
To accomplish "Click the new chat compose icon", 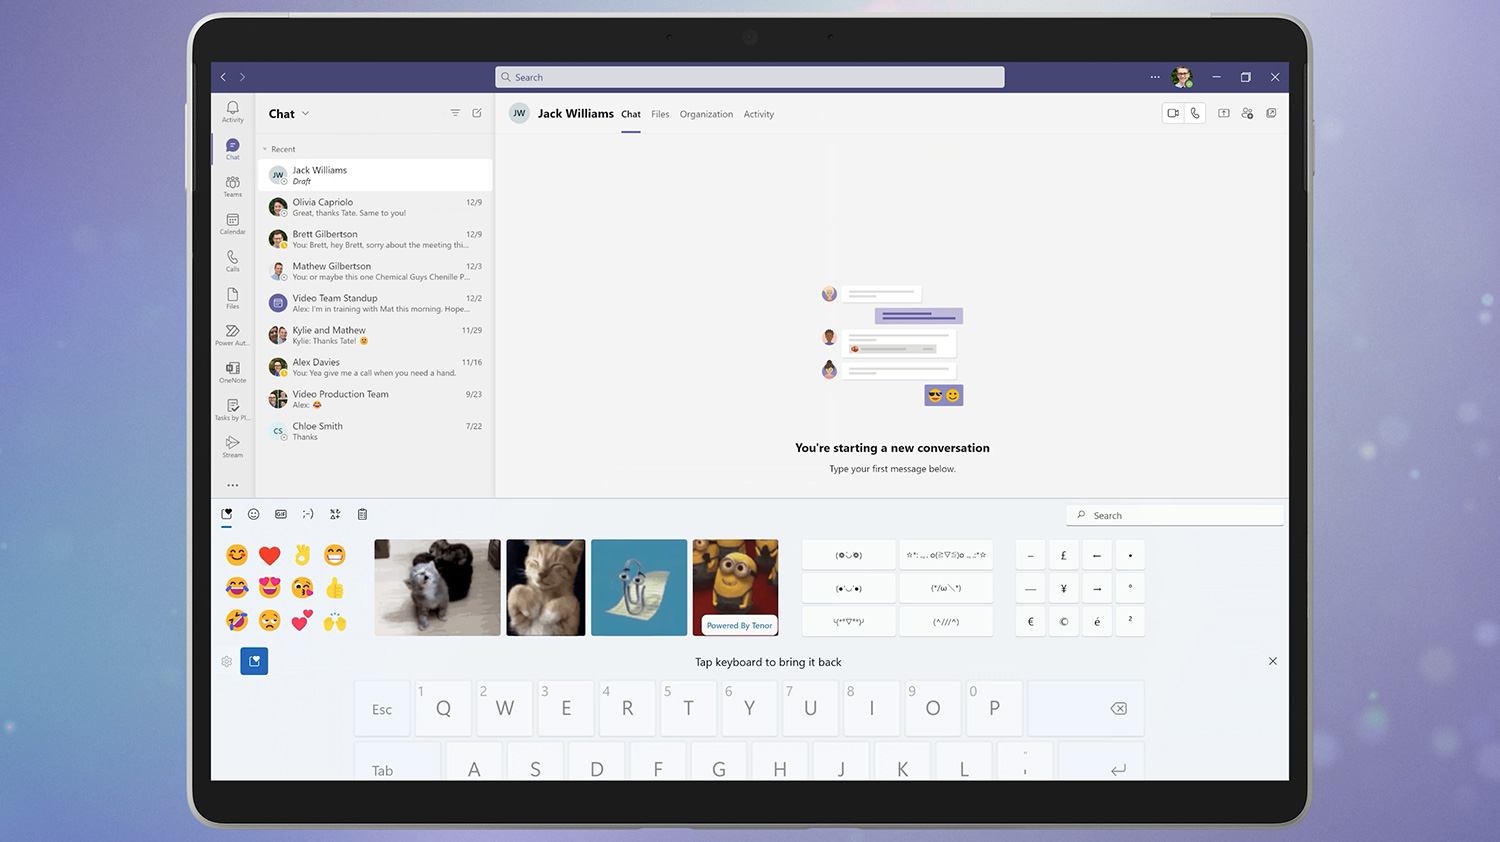I will (x=477, y=114).
